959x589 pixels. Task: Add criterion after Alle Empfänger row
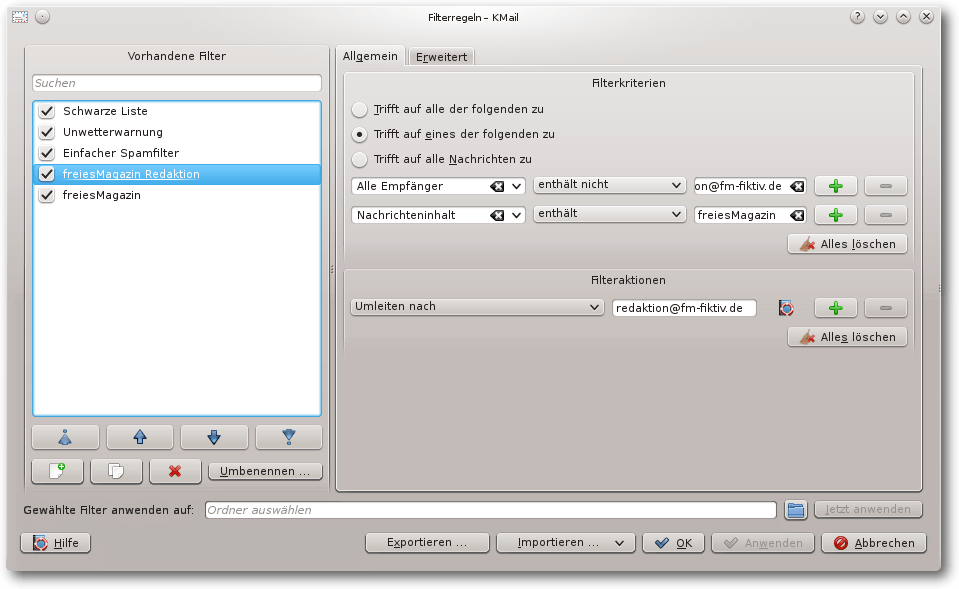click(x=835, y=186)
